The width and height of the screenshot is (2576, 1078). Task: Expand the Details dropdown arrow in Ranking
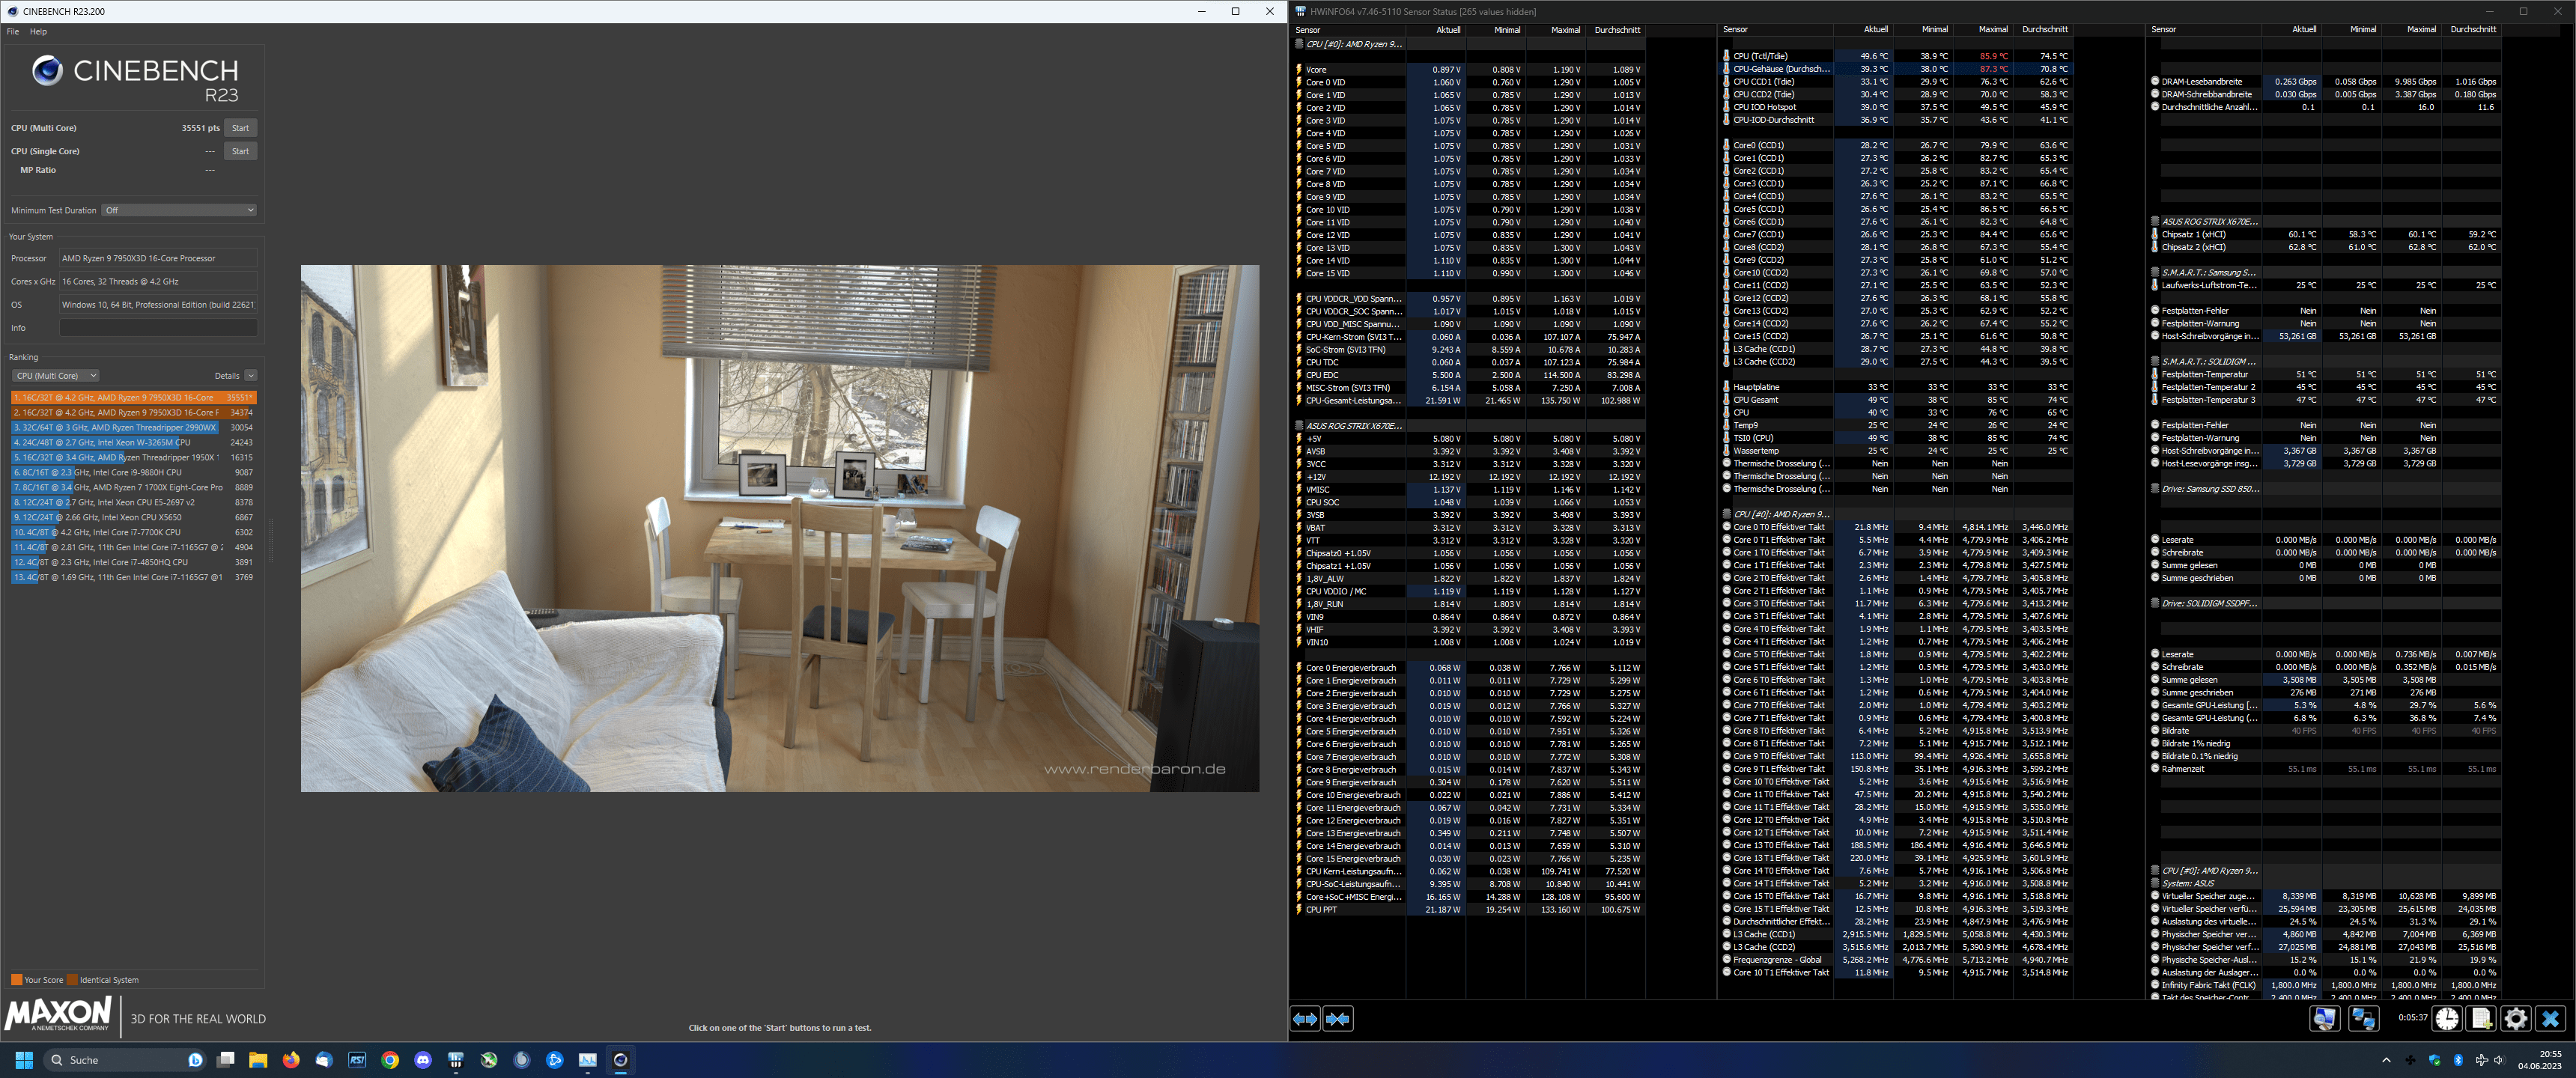(x=250, y=376)
